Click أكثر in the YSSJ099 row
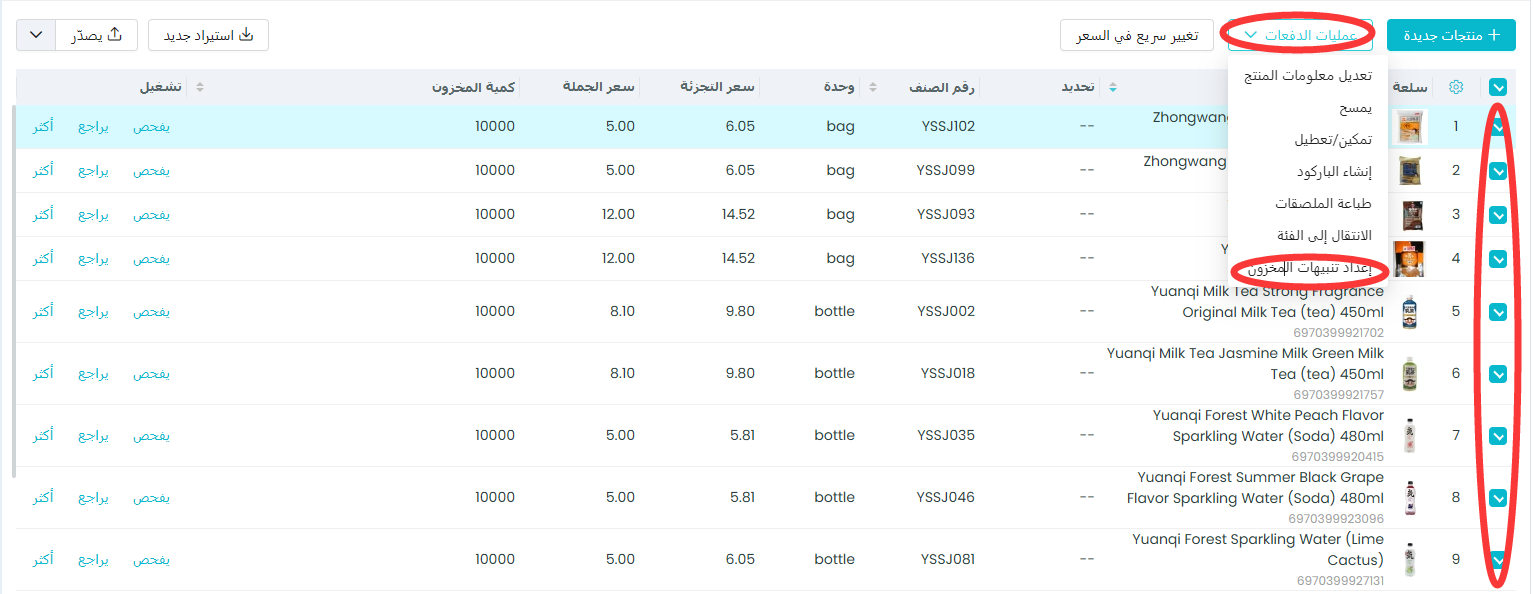The image size is (1533, 594). pyautogui.click(x=42, y=171)
